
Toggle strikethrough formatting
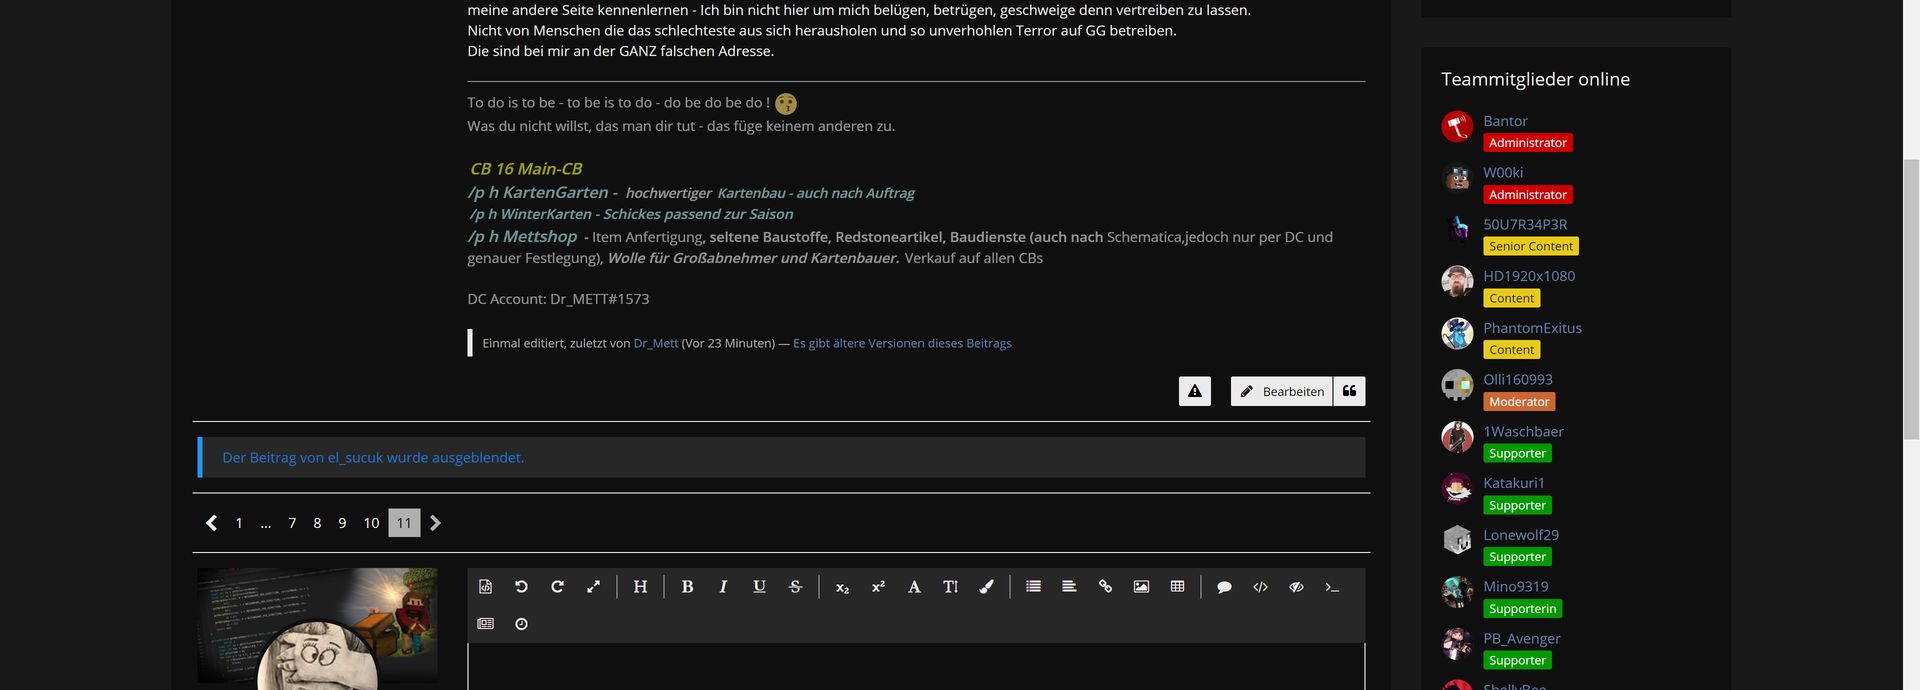795,587
